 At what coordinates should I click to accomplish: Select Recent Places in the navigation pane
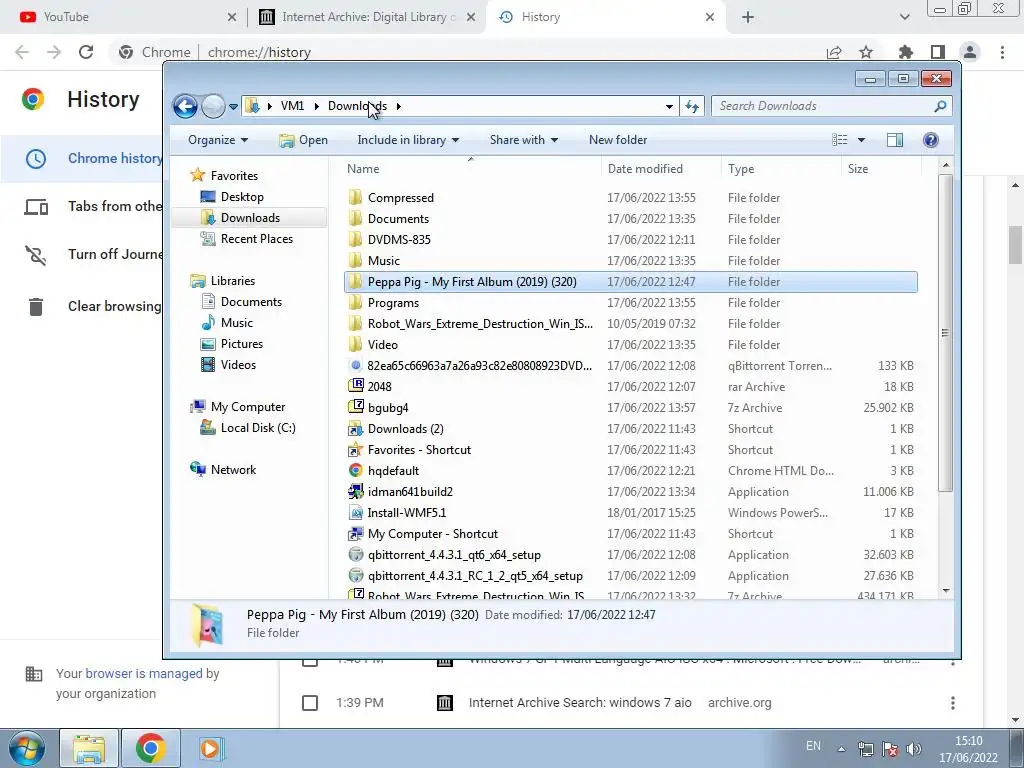tap(257, 239)
